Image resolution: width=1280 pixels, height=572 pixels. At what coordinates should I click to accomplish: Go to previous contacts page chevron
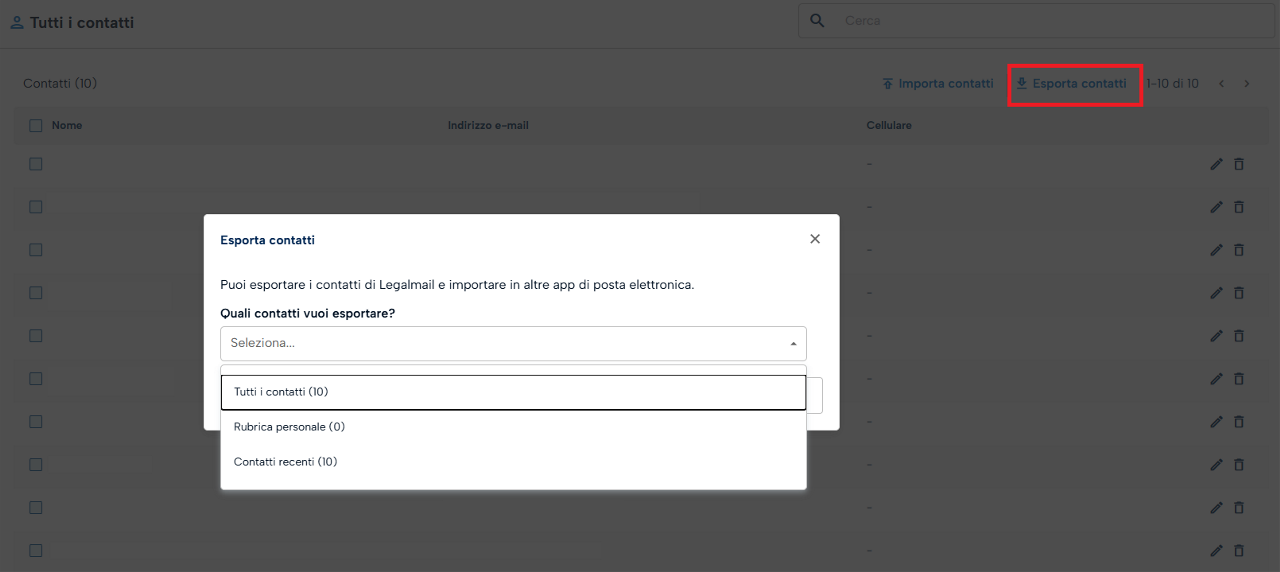(1221, 84)
